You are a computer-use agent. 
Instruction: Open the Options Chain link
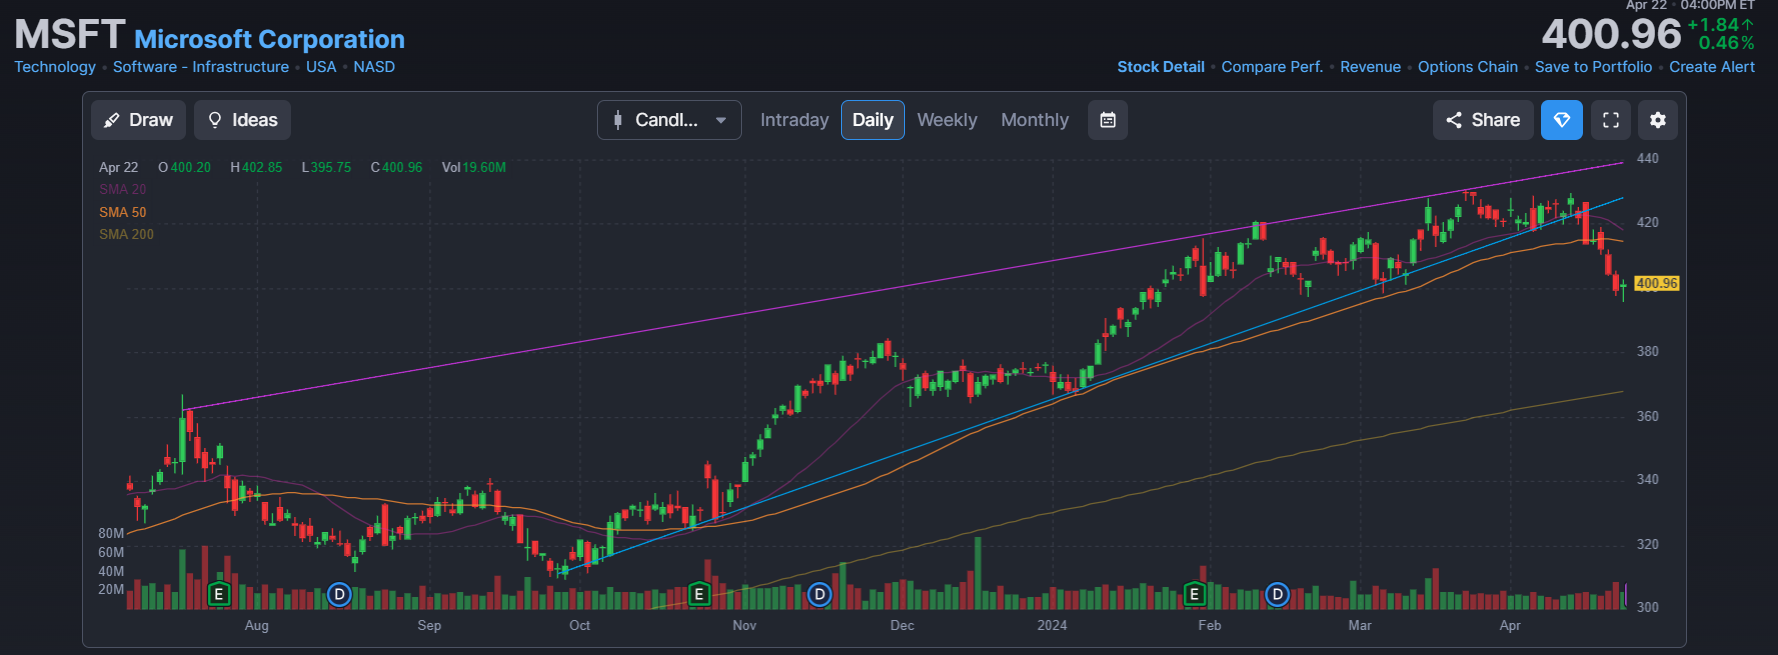click(1468, 67)
